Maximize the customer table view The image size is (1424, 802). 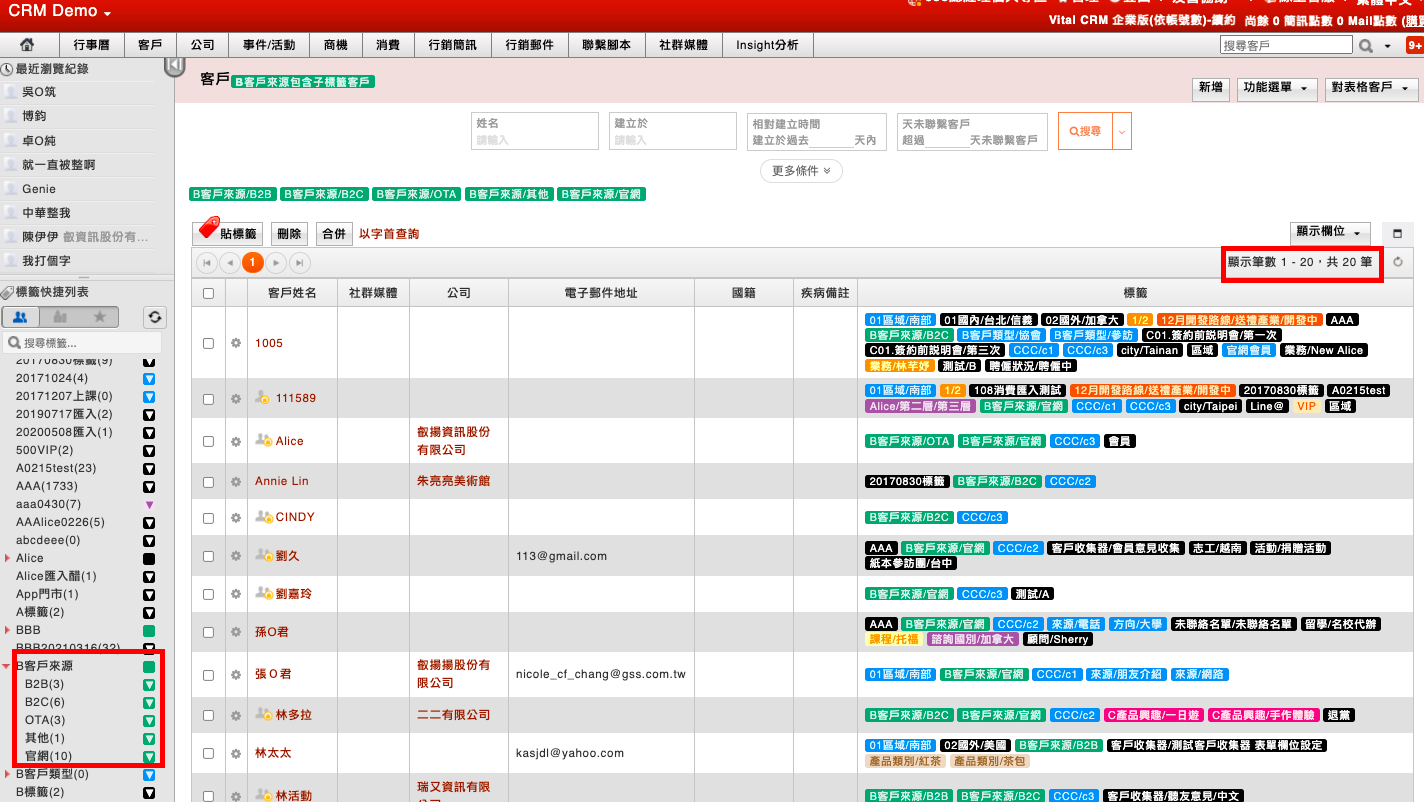1397,233
